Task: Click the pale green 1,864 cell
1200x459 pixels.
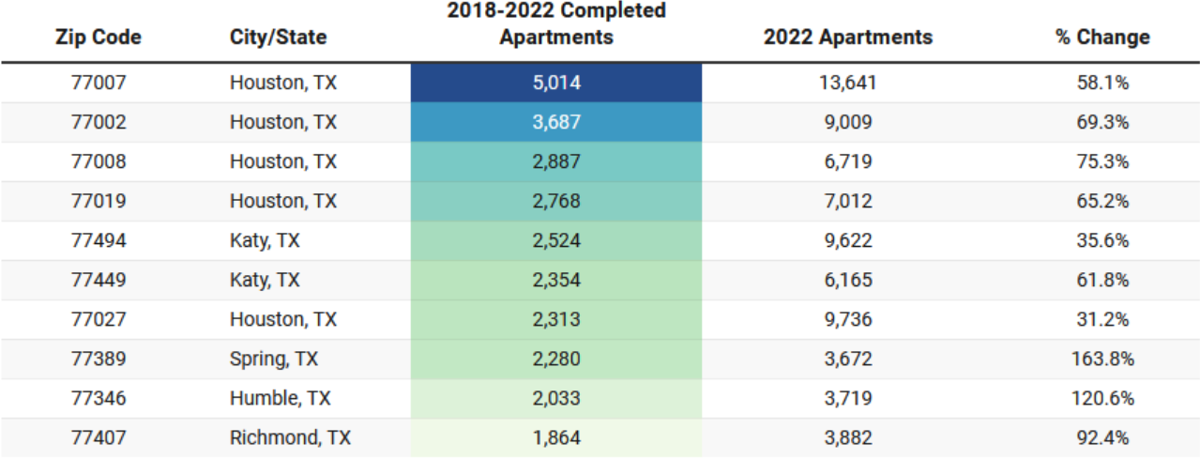Action: coord(556,438)
